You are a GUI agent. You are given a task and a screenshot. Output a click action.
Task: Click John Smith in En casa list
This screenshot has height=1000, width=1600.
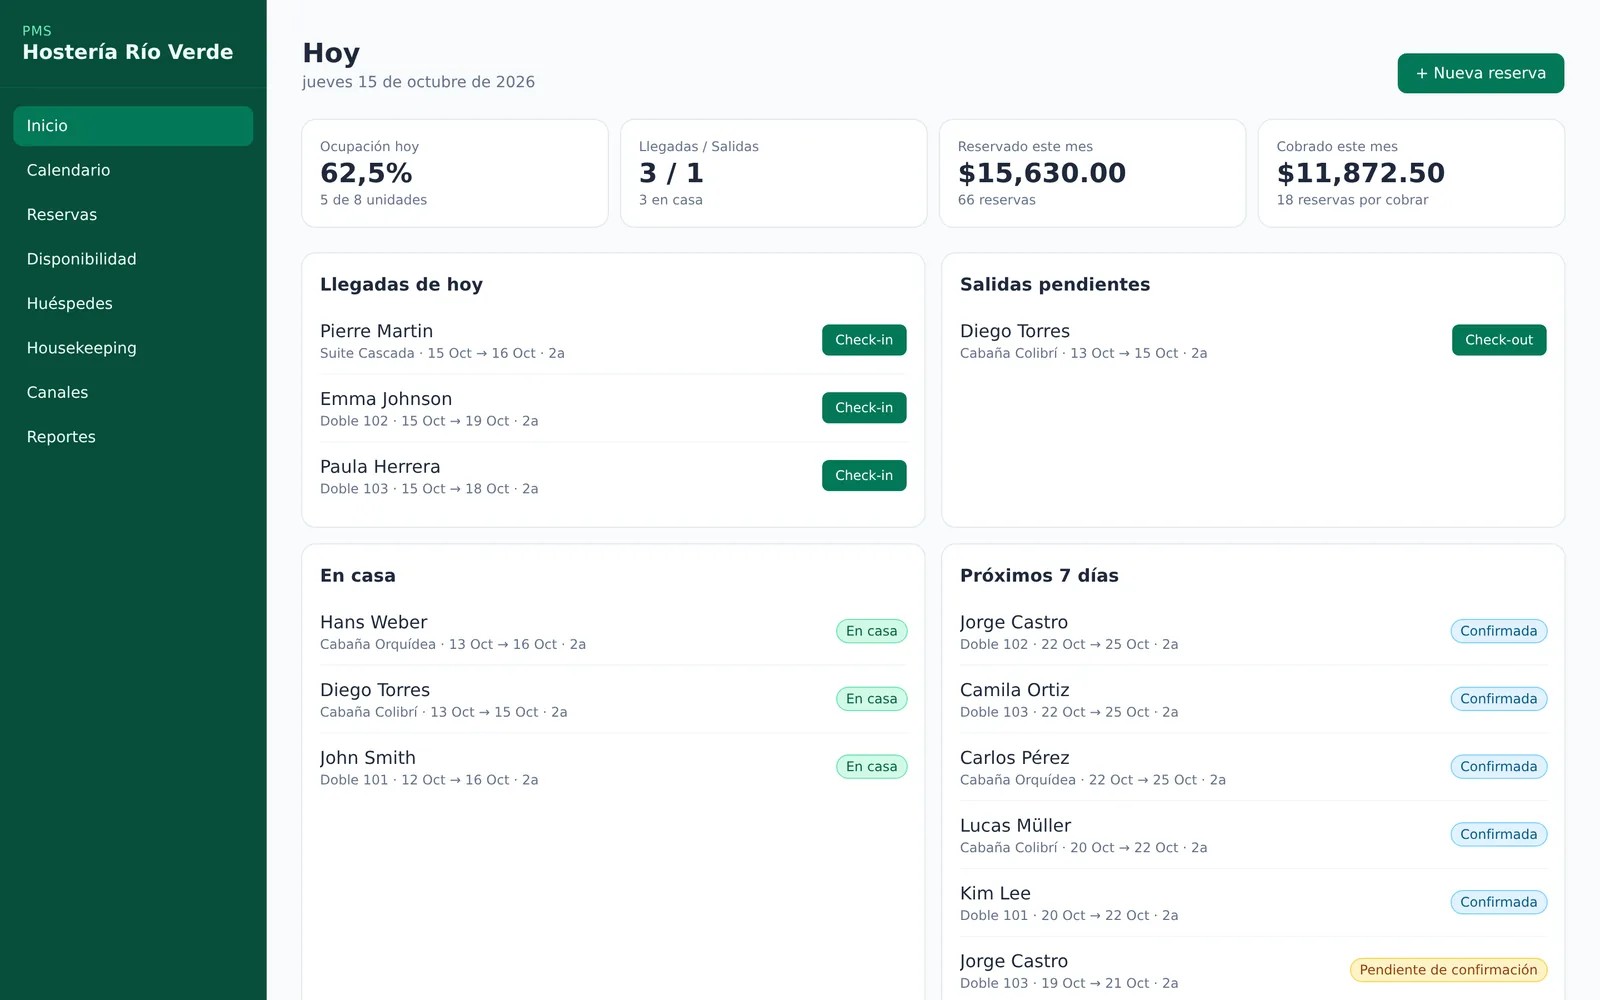pos(367,758)
